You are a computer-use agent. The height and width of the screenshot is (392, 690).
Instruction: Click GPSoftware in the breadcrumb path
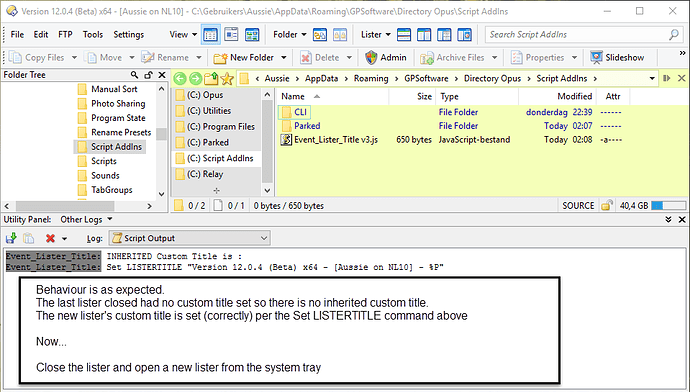(426, 78)
